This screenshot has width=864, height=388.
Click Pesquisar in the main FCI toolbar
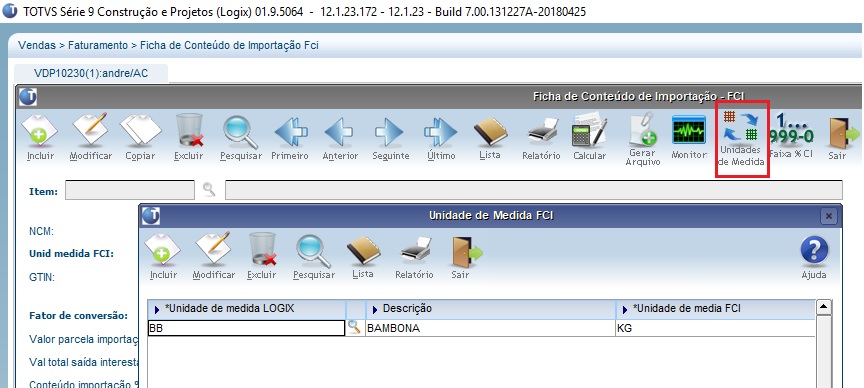click(241, 138)
